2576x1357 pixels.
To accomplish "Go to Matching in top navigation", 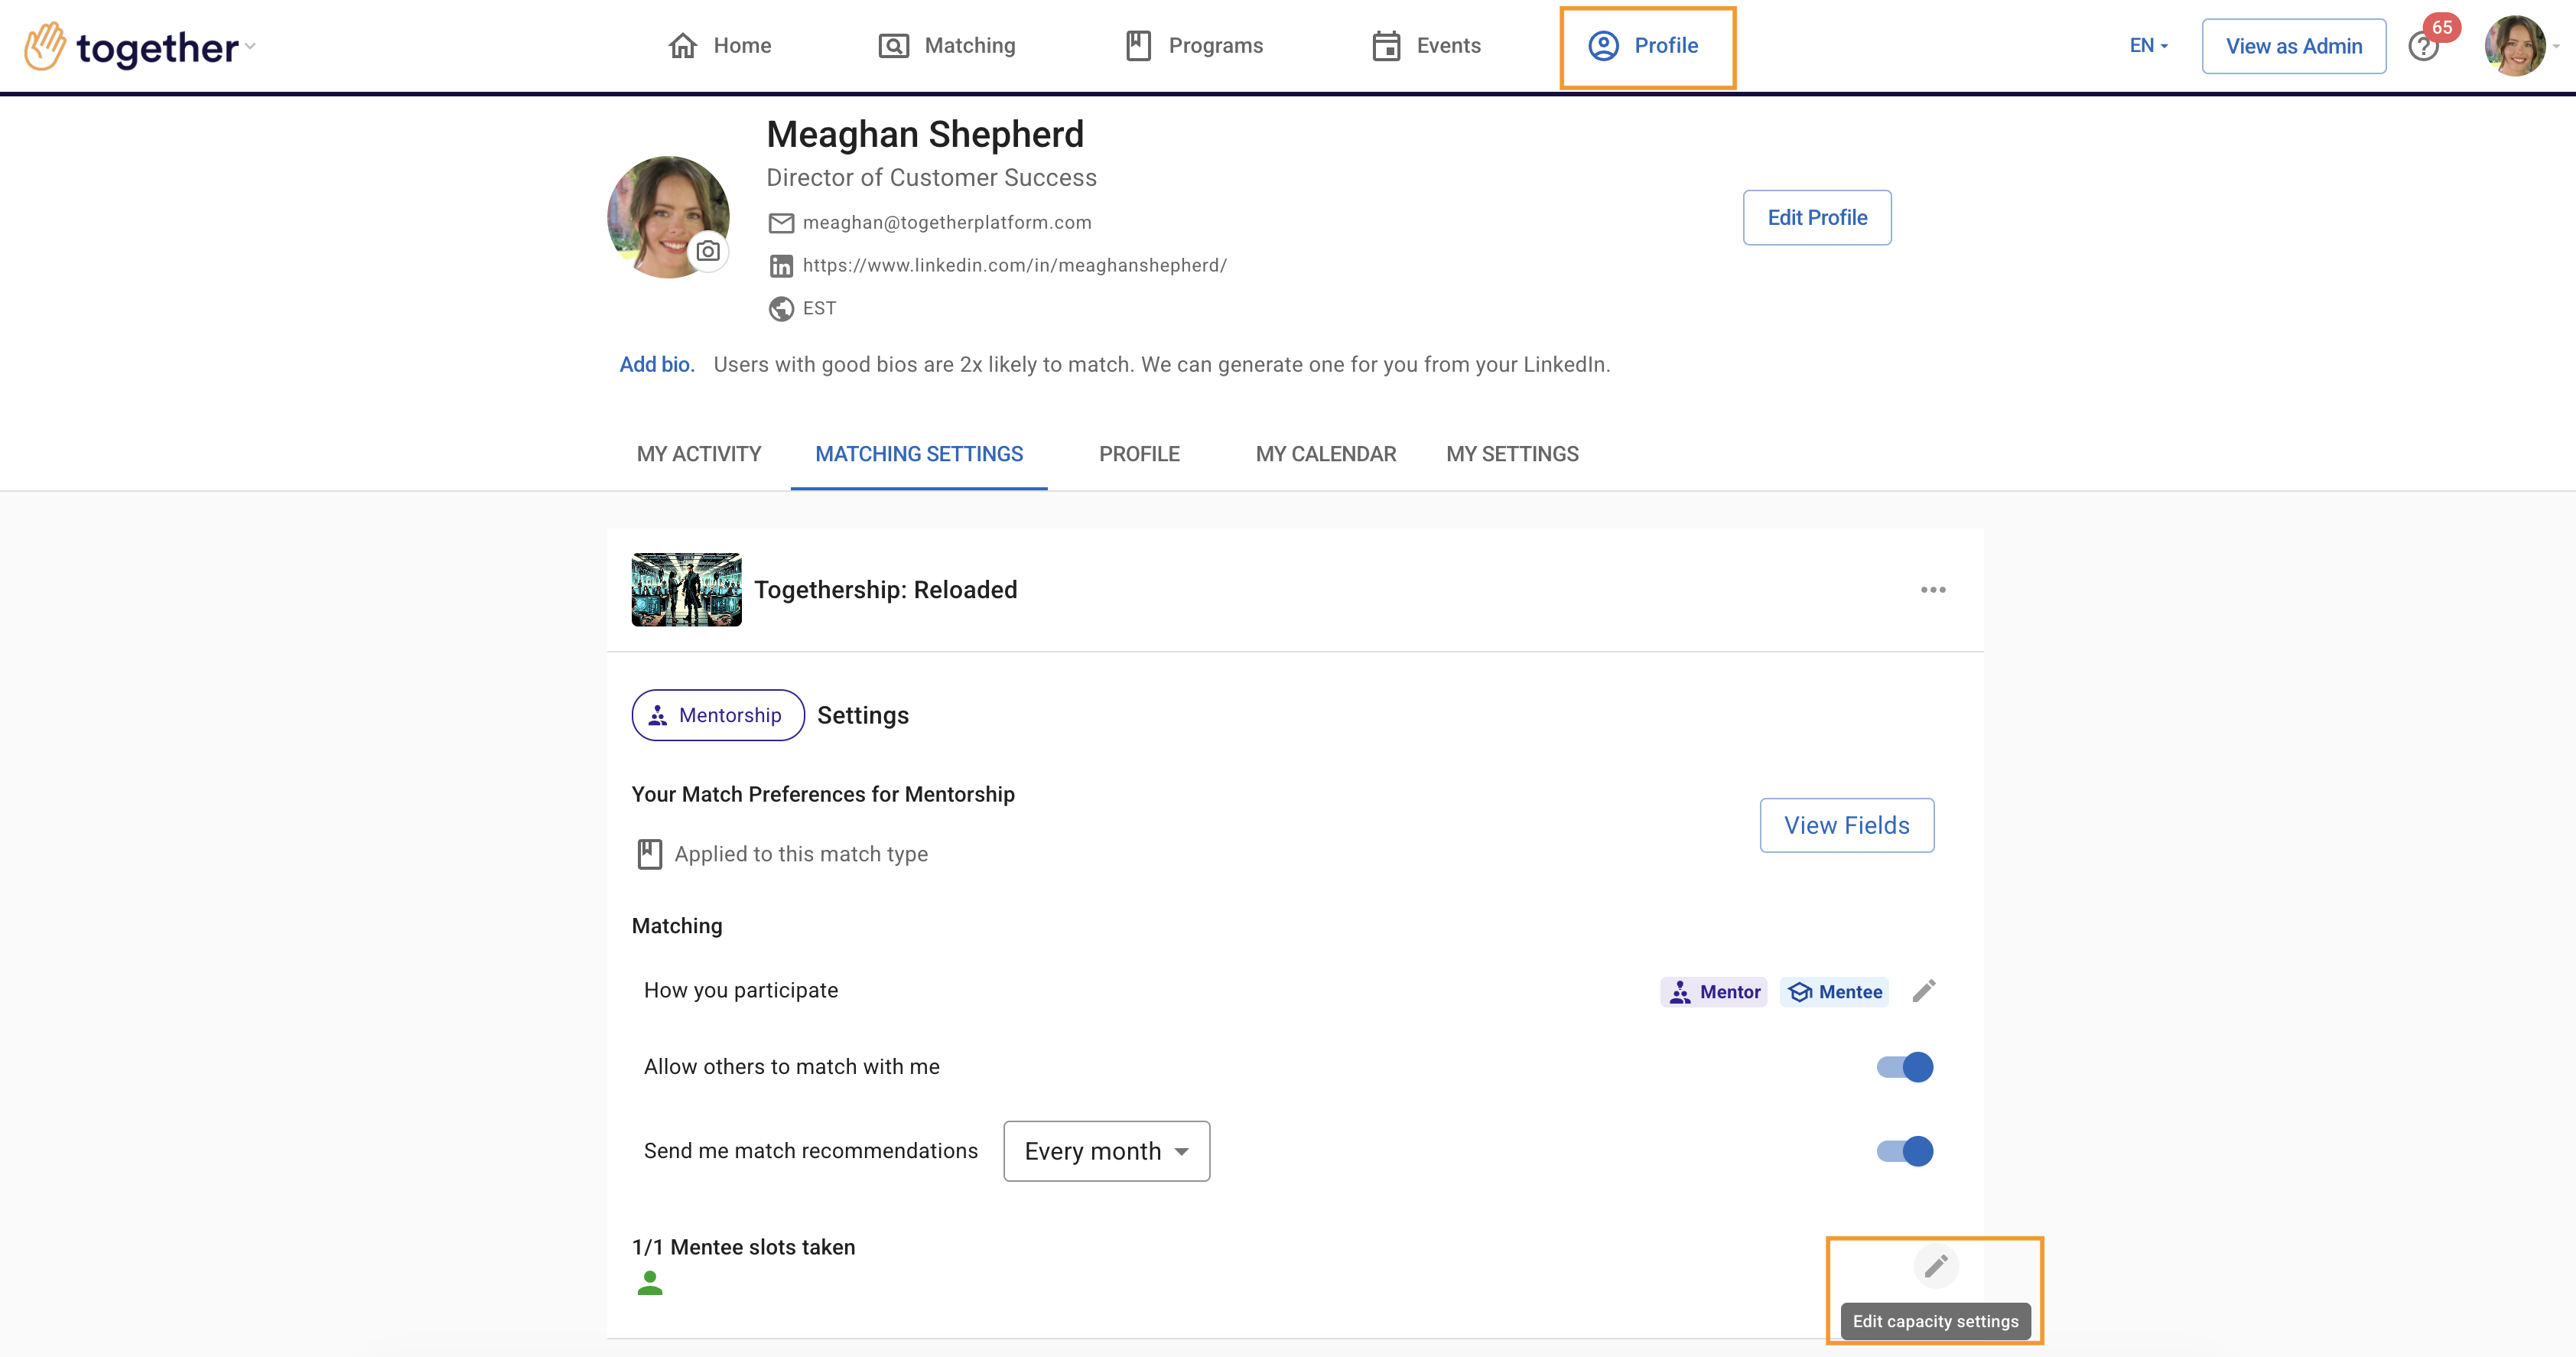I will (x=947, y=46).
